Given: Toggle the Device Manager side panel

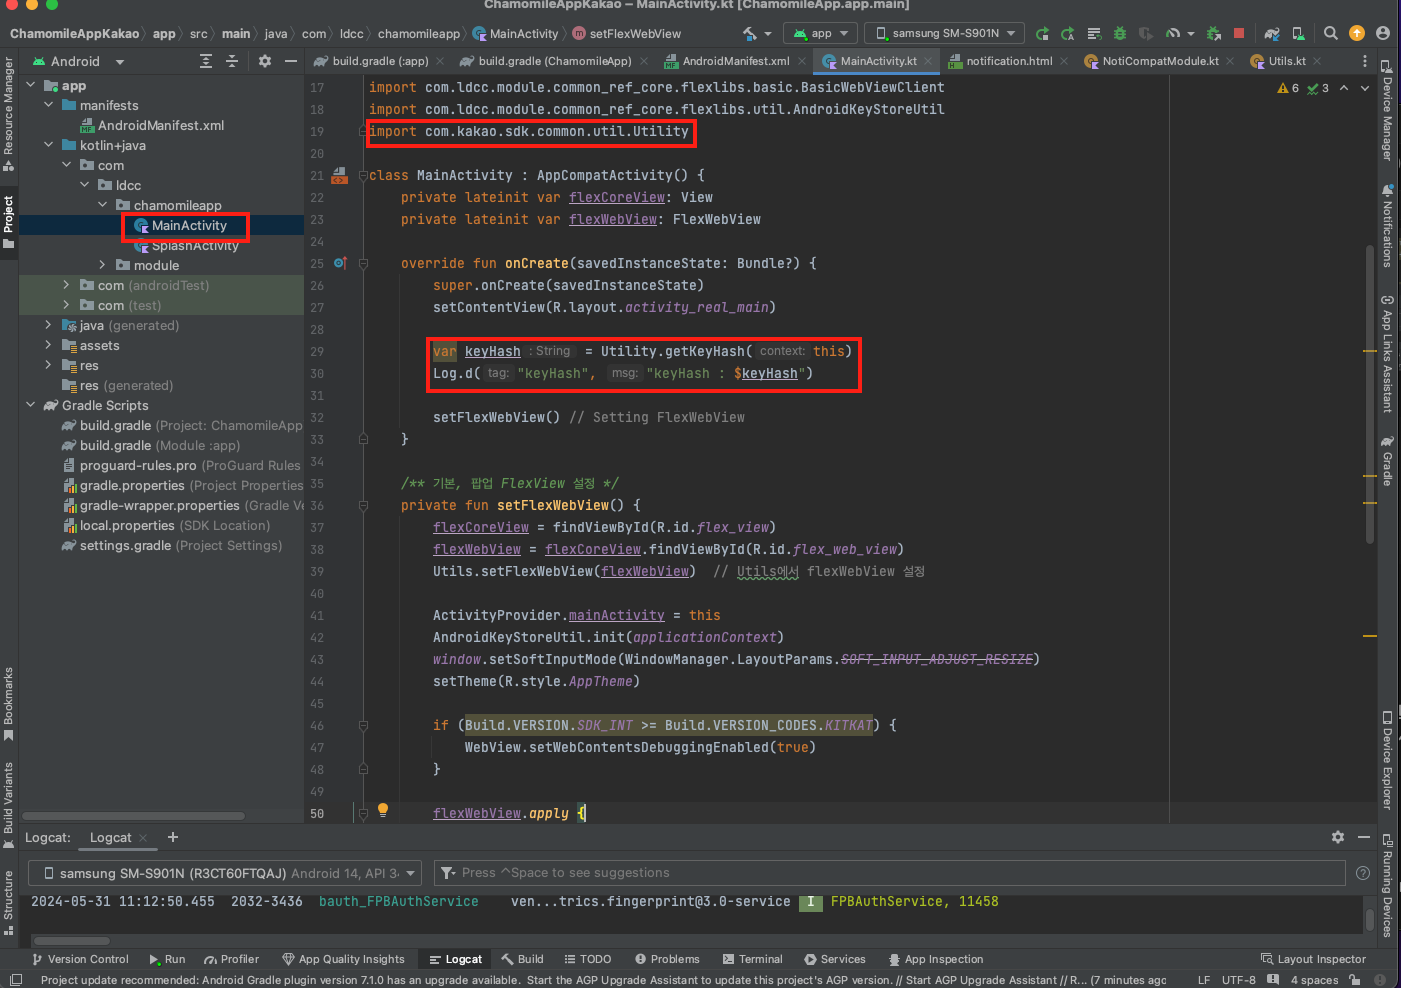Looking at the screenshot, I should pos(1387,110).
